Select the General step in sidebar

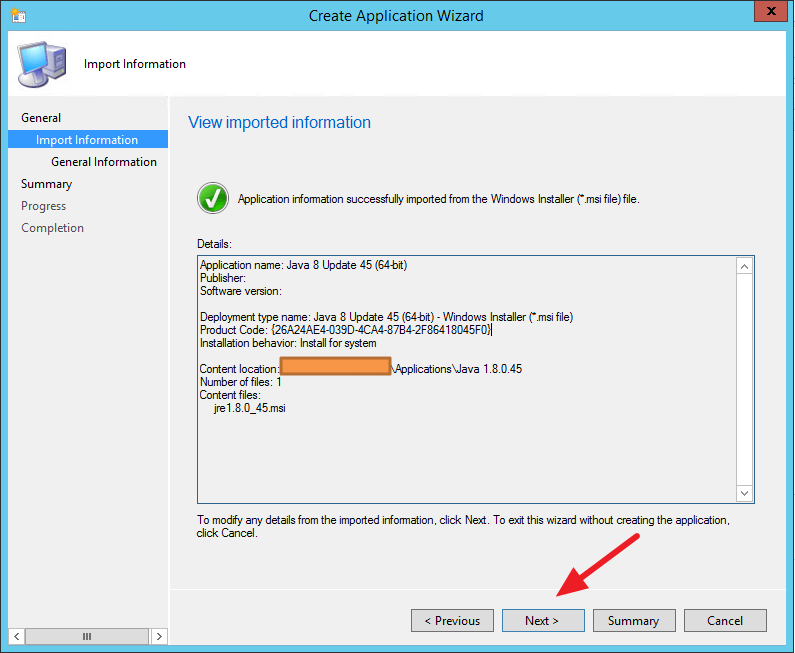pos(41,118)
